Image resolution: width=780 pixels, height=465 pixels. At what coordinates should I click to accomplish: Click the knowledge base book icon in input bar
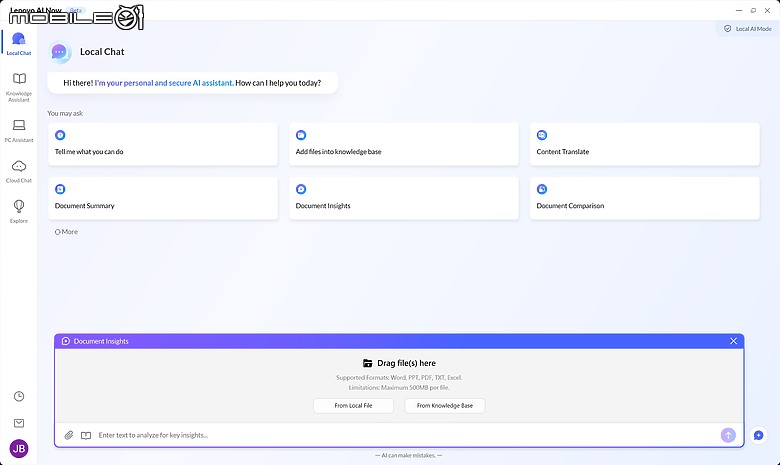coord(86,435)
